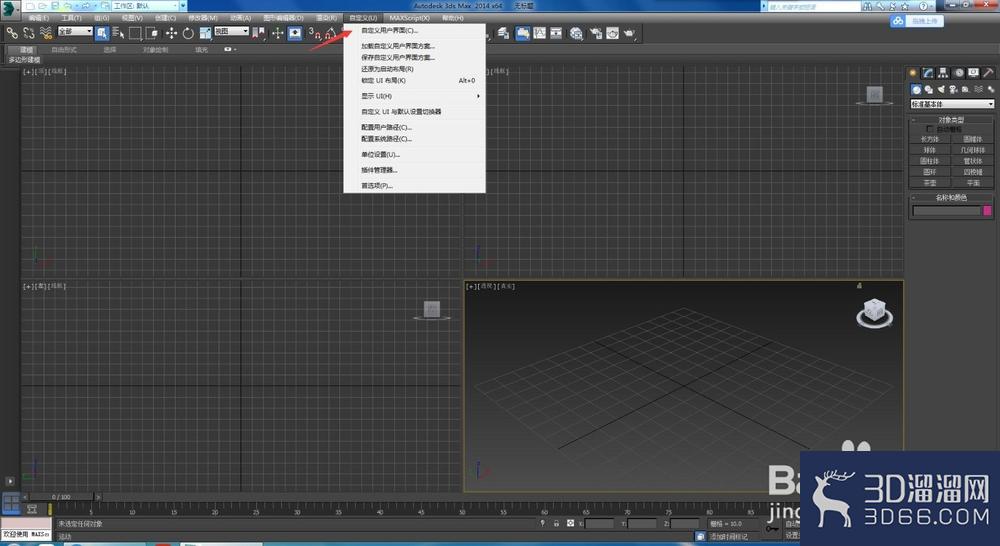This screenshot has width=1000, height=546.
Task: Enable the 自动栅格 checkbox
Action: (x=930, y=129)
